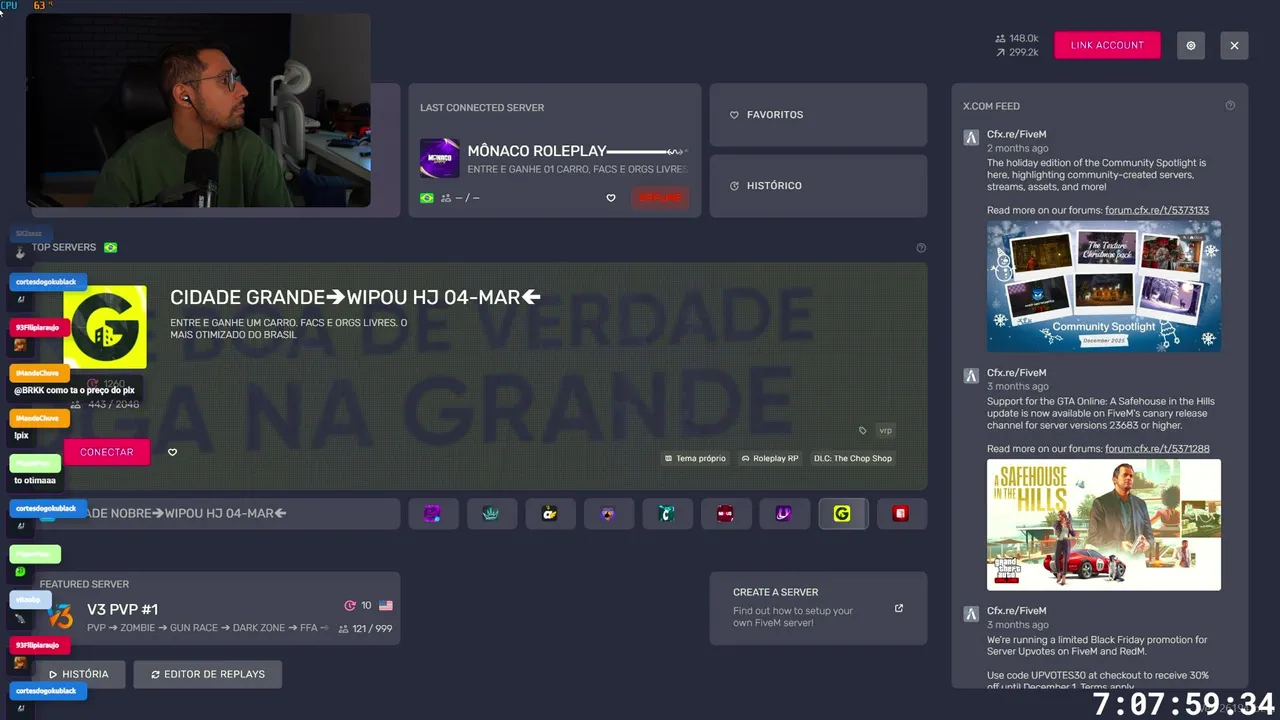Click the upvote icon on V3 PVP card

click(x=350, y=606)
